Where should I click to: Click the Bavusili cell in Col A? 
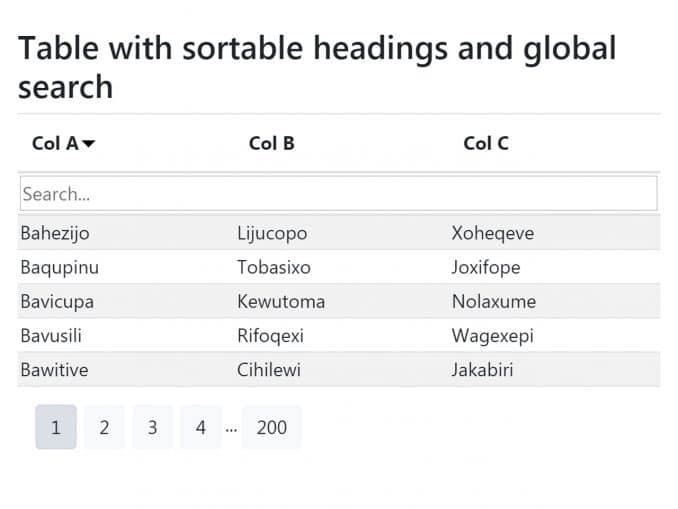[51, 336]
